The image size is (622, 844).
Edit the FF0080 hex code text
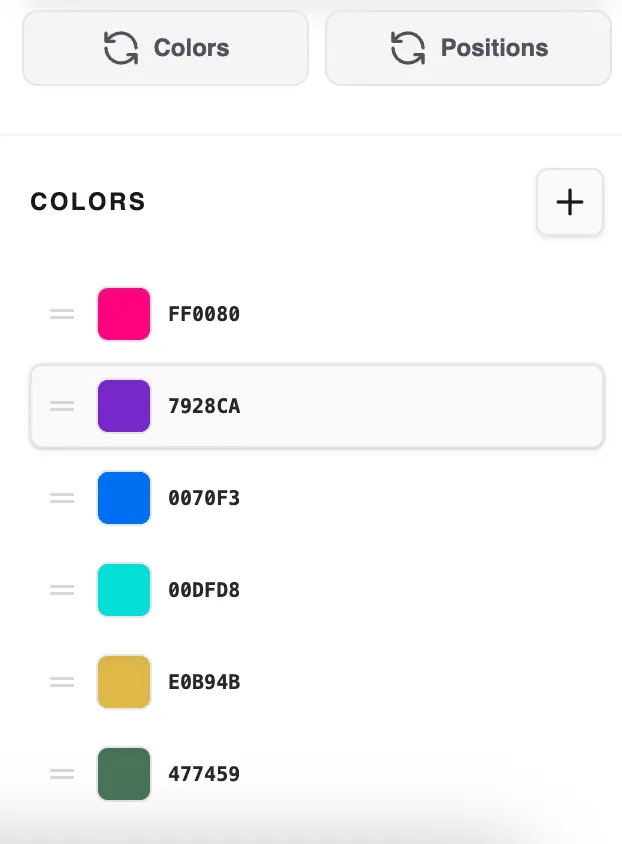coord(204,315)
